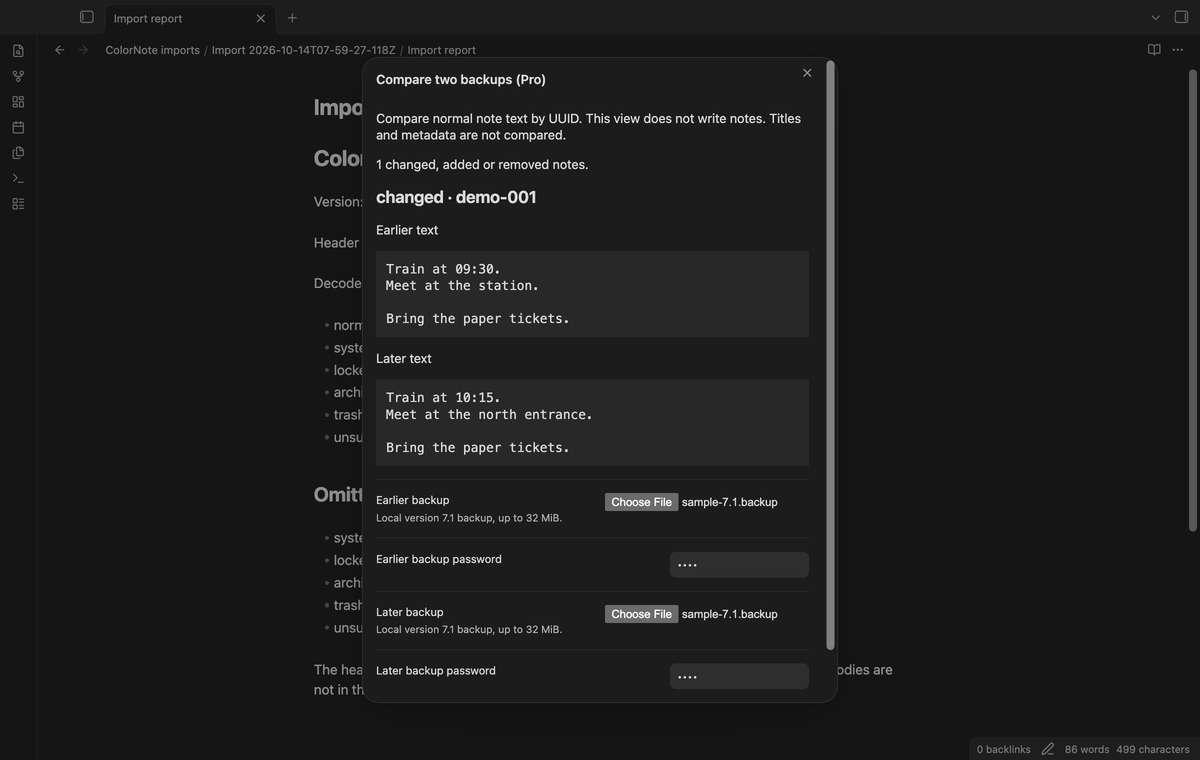The width and height of the screenshot is (1200, 760).
Task: Choose File for Later backup
Action: (x=641, y=614)
